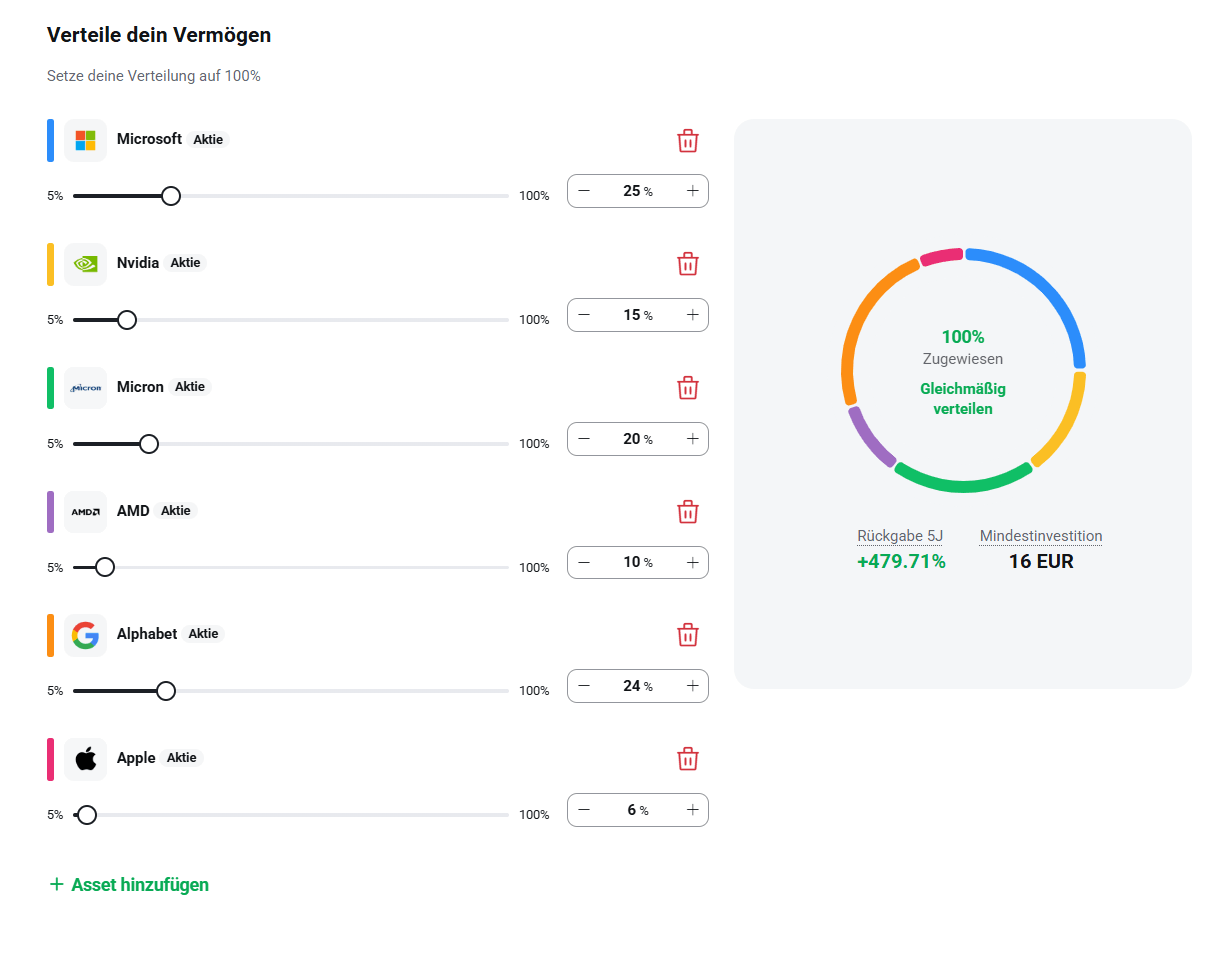The height and width of the screenshot is (953, 1213).
Task: Click the purple AMD donut segment
Action: pyautogui.click(x=867, y=438)
